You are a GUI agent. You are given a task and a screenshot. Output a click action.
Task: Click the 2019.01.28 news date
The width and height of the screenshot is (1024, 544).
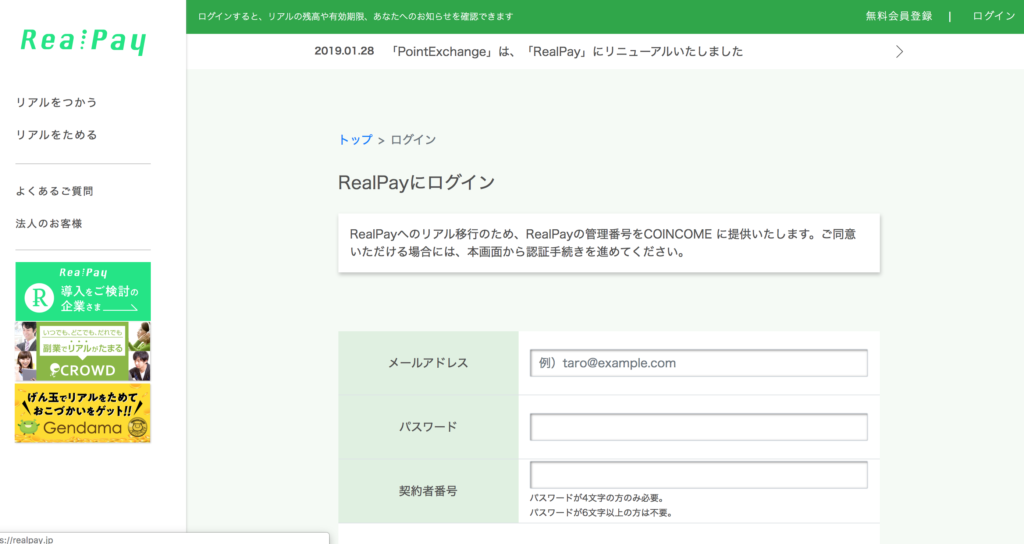coord(344,51)
